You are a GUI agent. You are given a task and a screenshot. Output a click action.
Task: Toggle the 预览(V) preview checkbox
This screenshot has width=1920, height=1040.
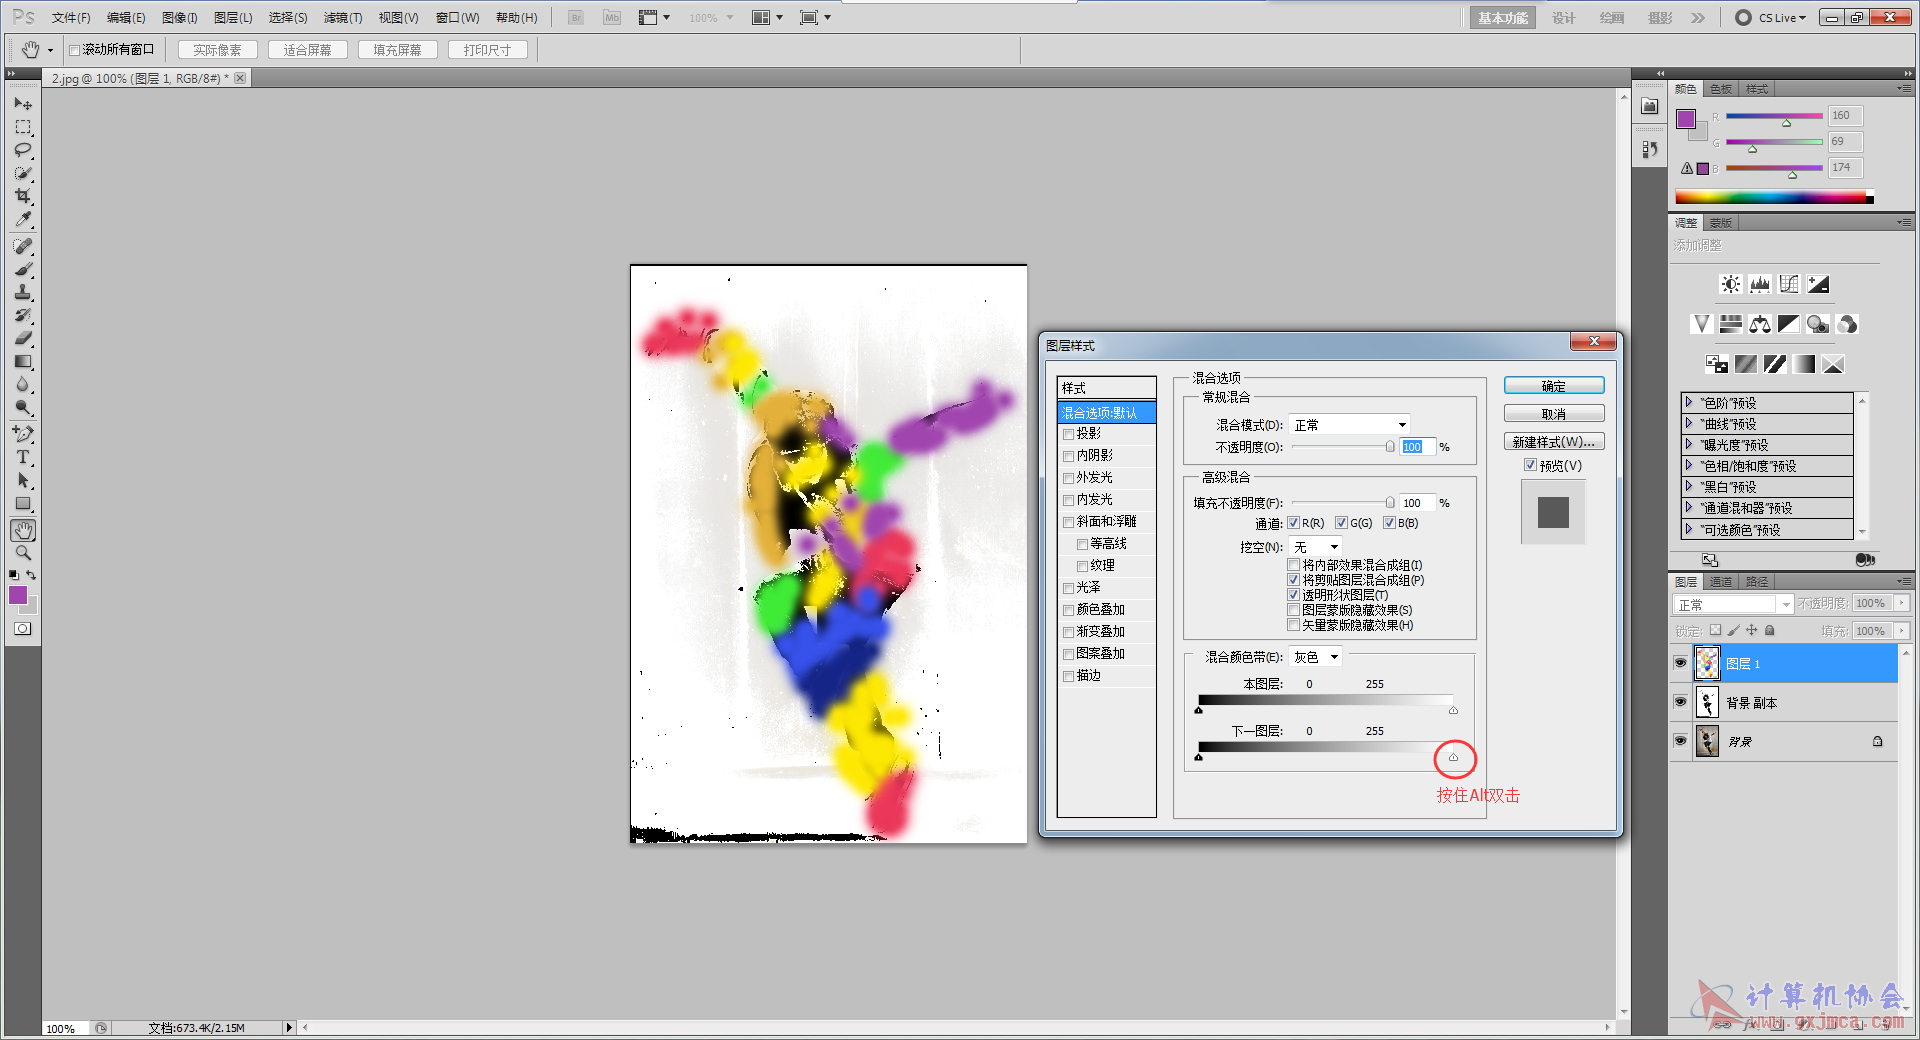point(1530,465)
